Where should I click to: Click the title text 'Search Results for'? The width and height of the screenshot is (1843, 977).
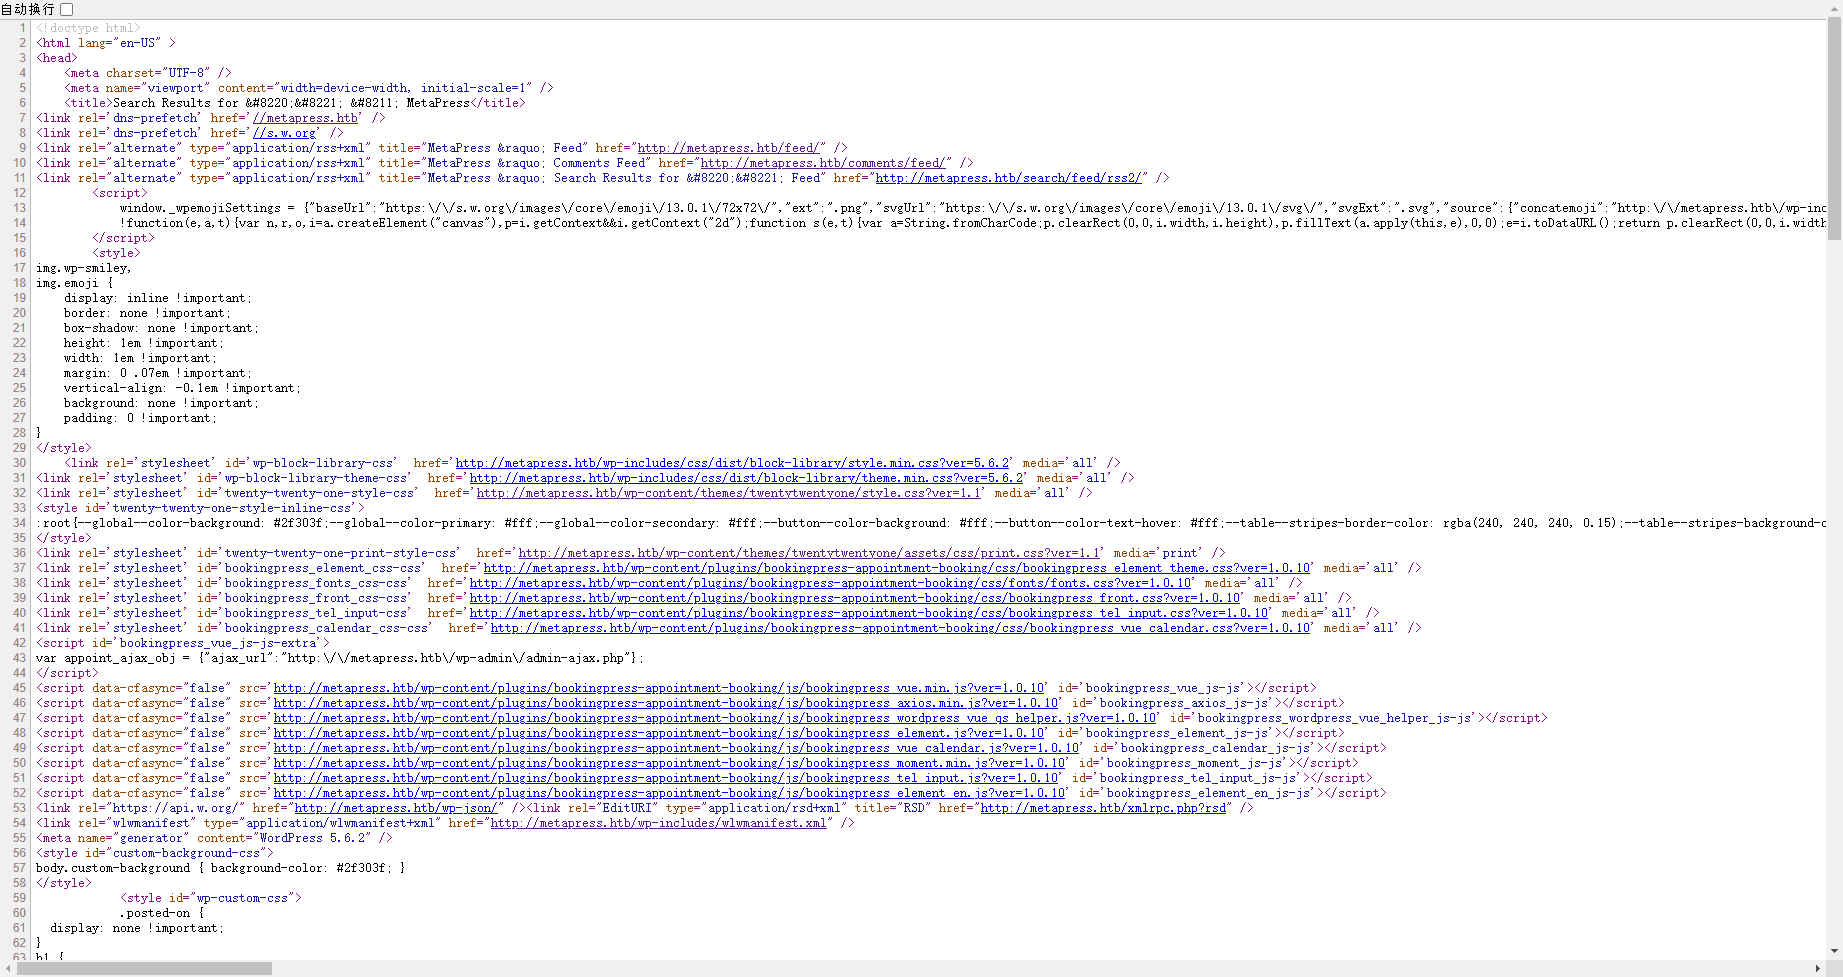pos(175,103)
